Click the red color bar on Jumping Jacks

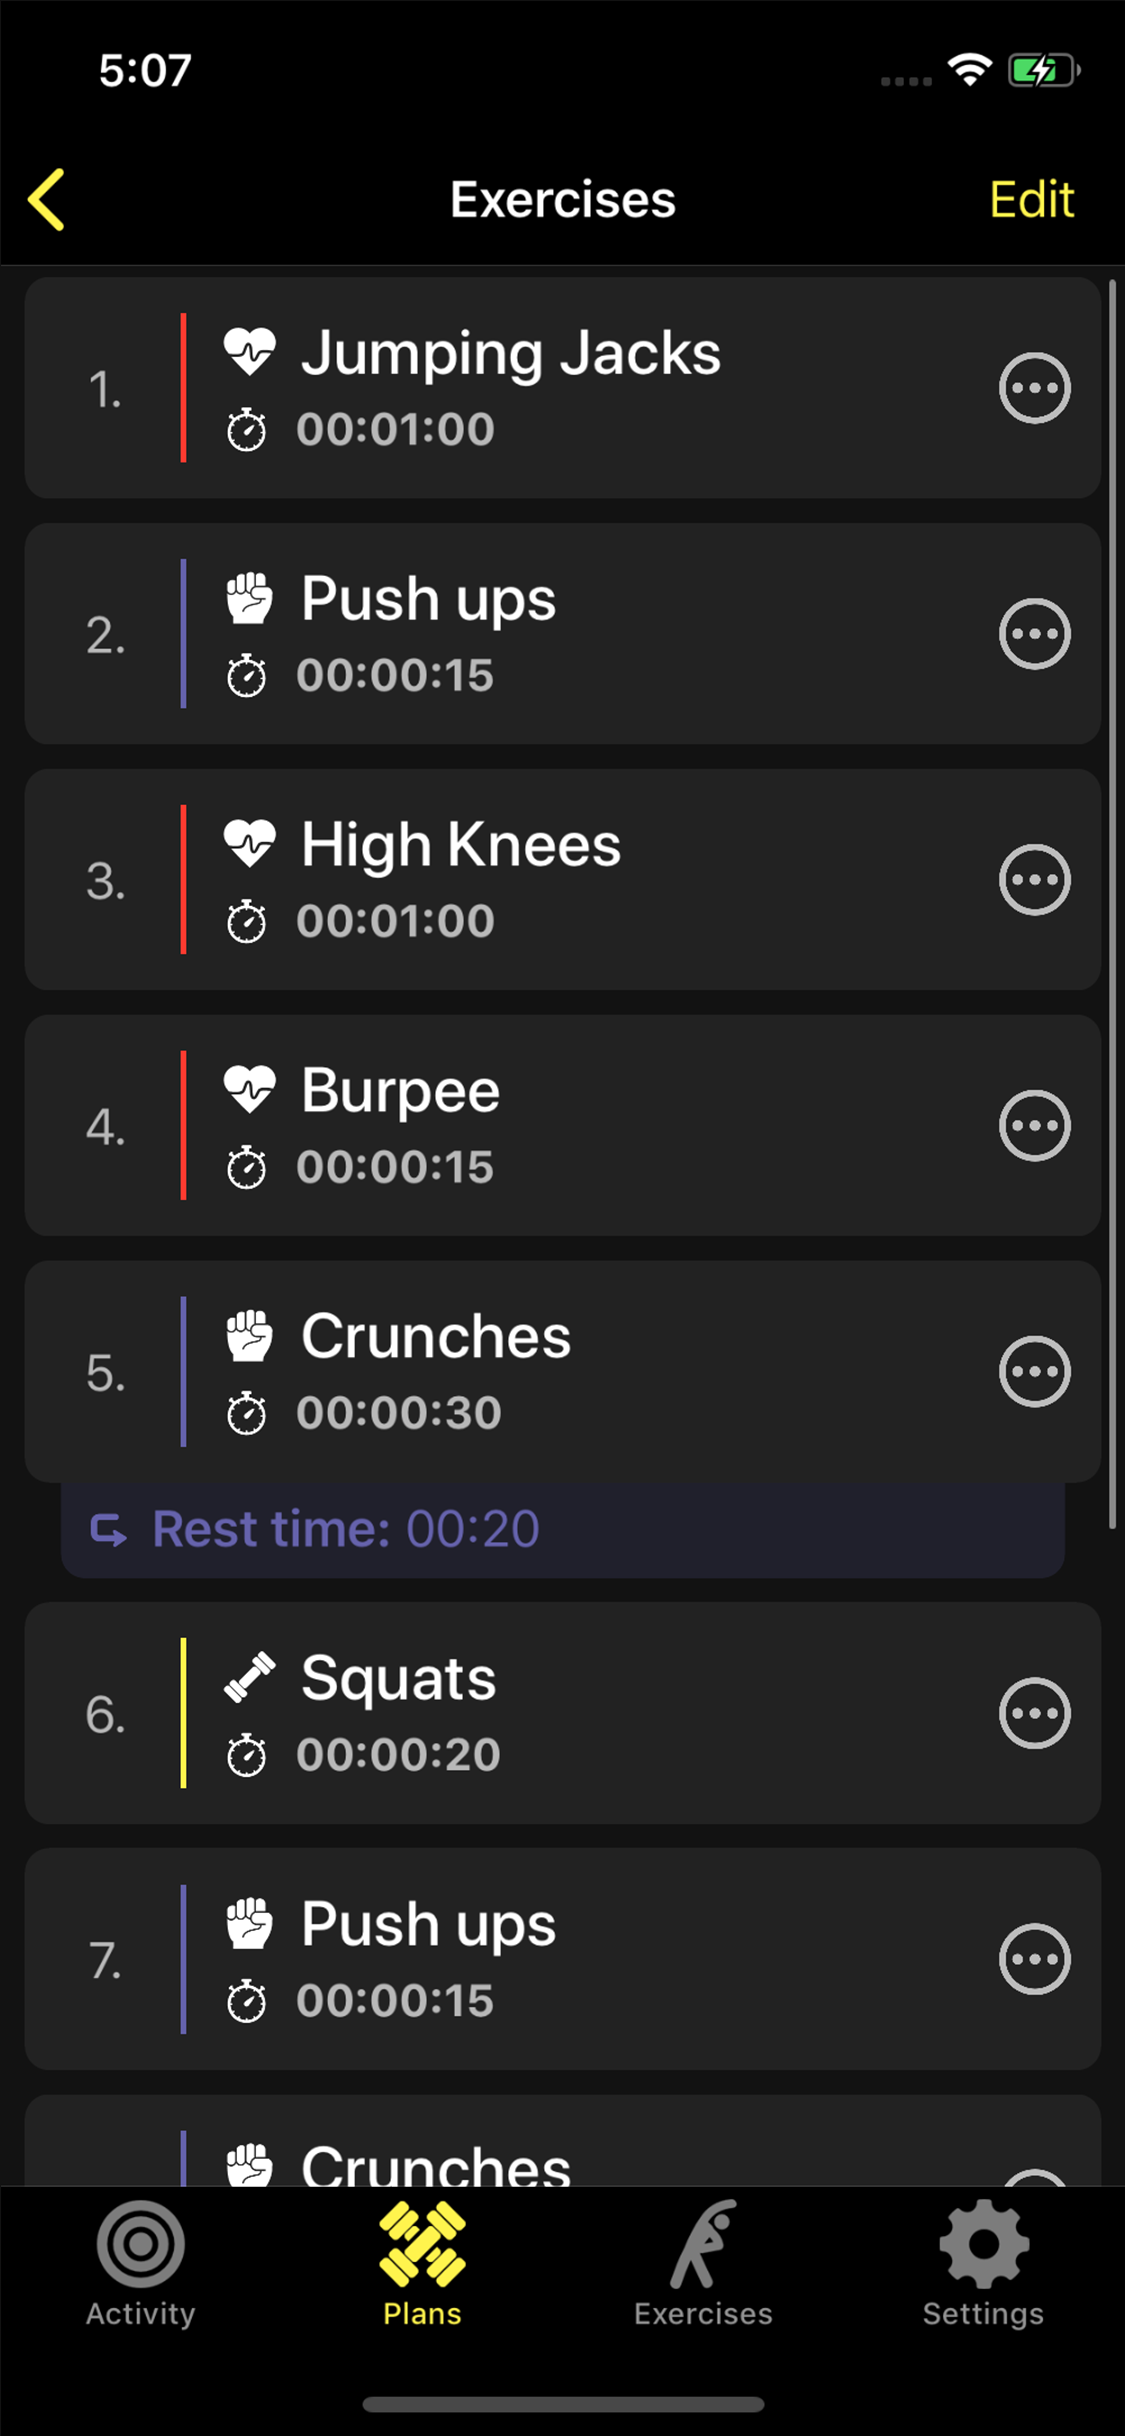[x=183, y=388]
